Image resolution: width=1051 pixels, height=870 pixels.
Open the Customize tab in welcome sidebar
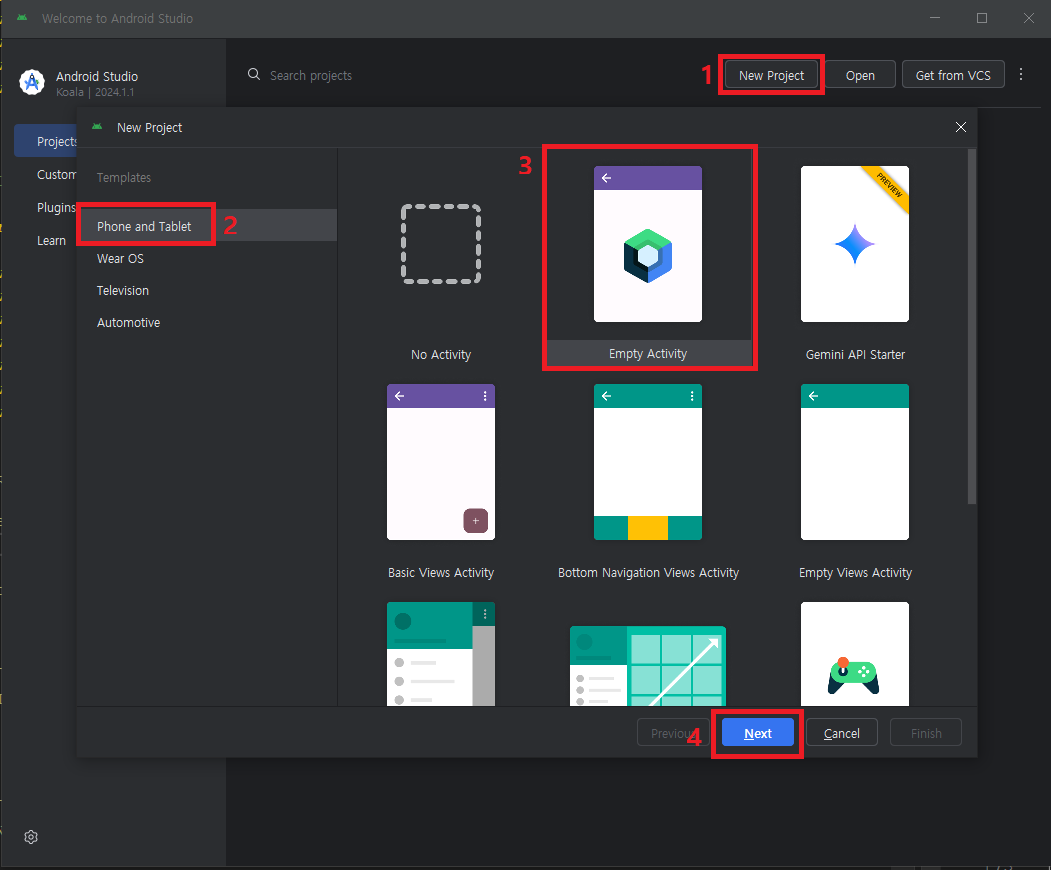(x=56, y=174)
